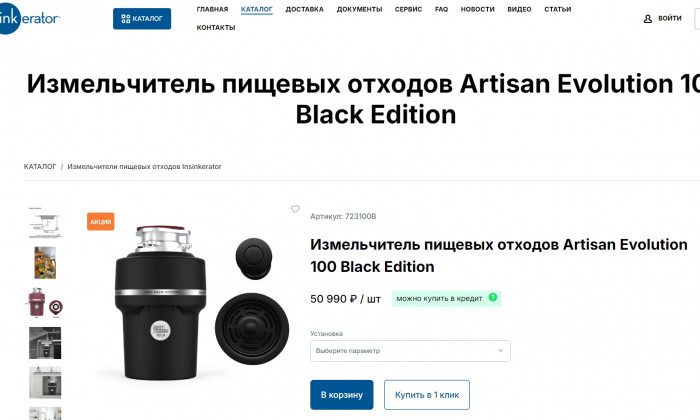
Task: Click the InSinkErator logo
Action: pos(29,18)
